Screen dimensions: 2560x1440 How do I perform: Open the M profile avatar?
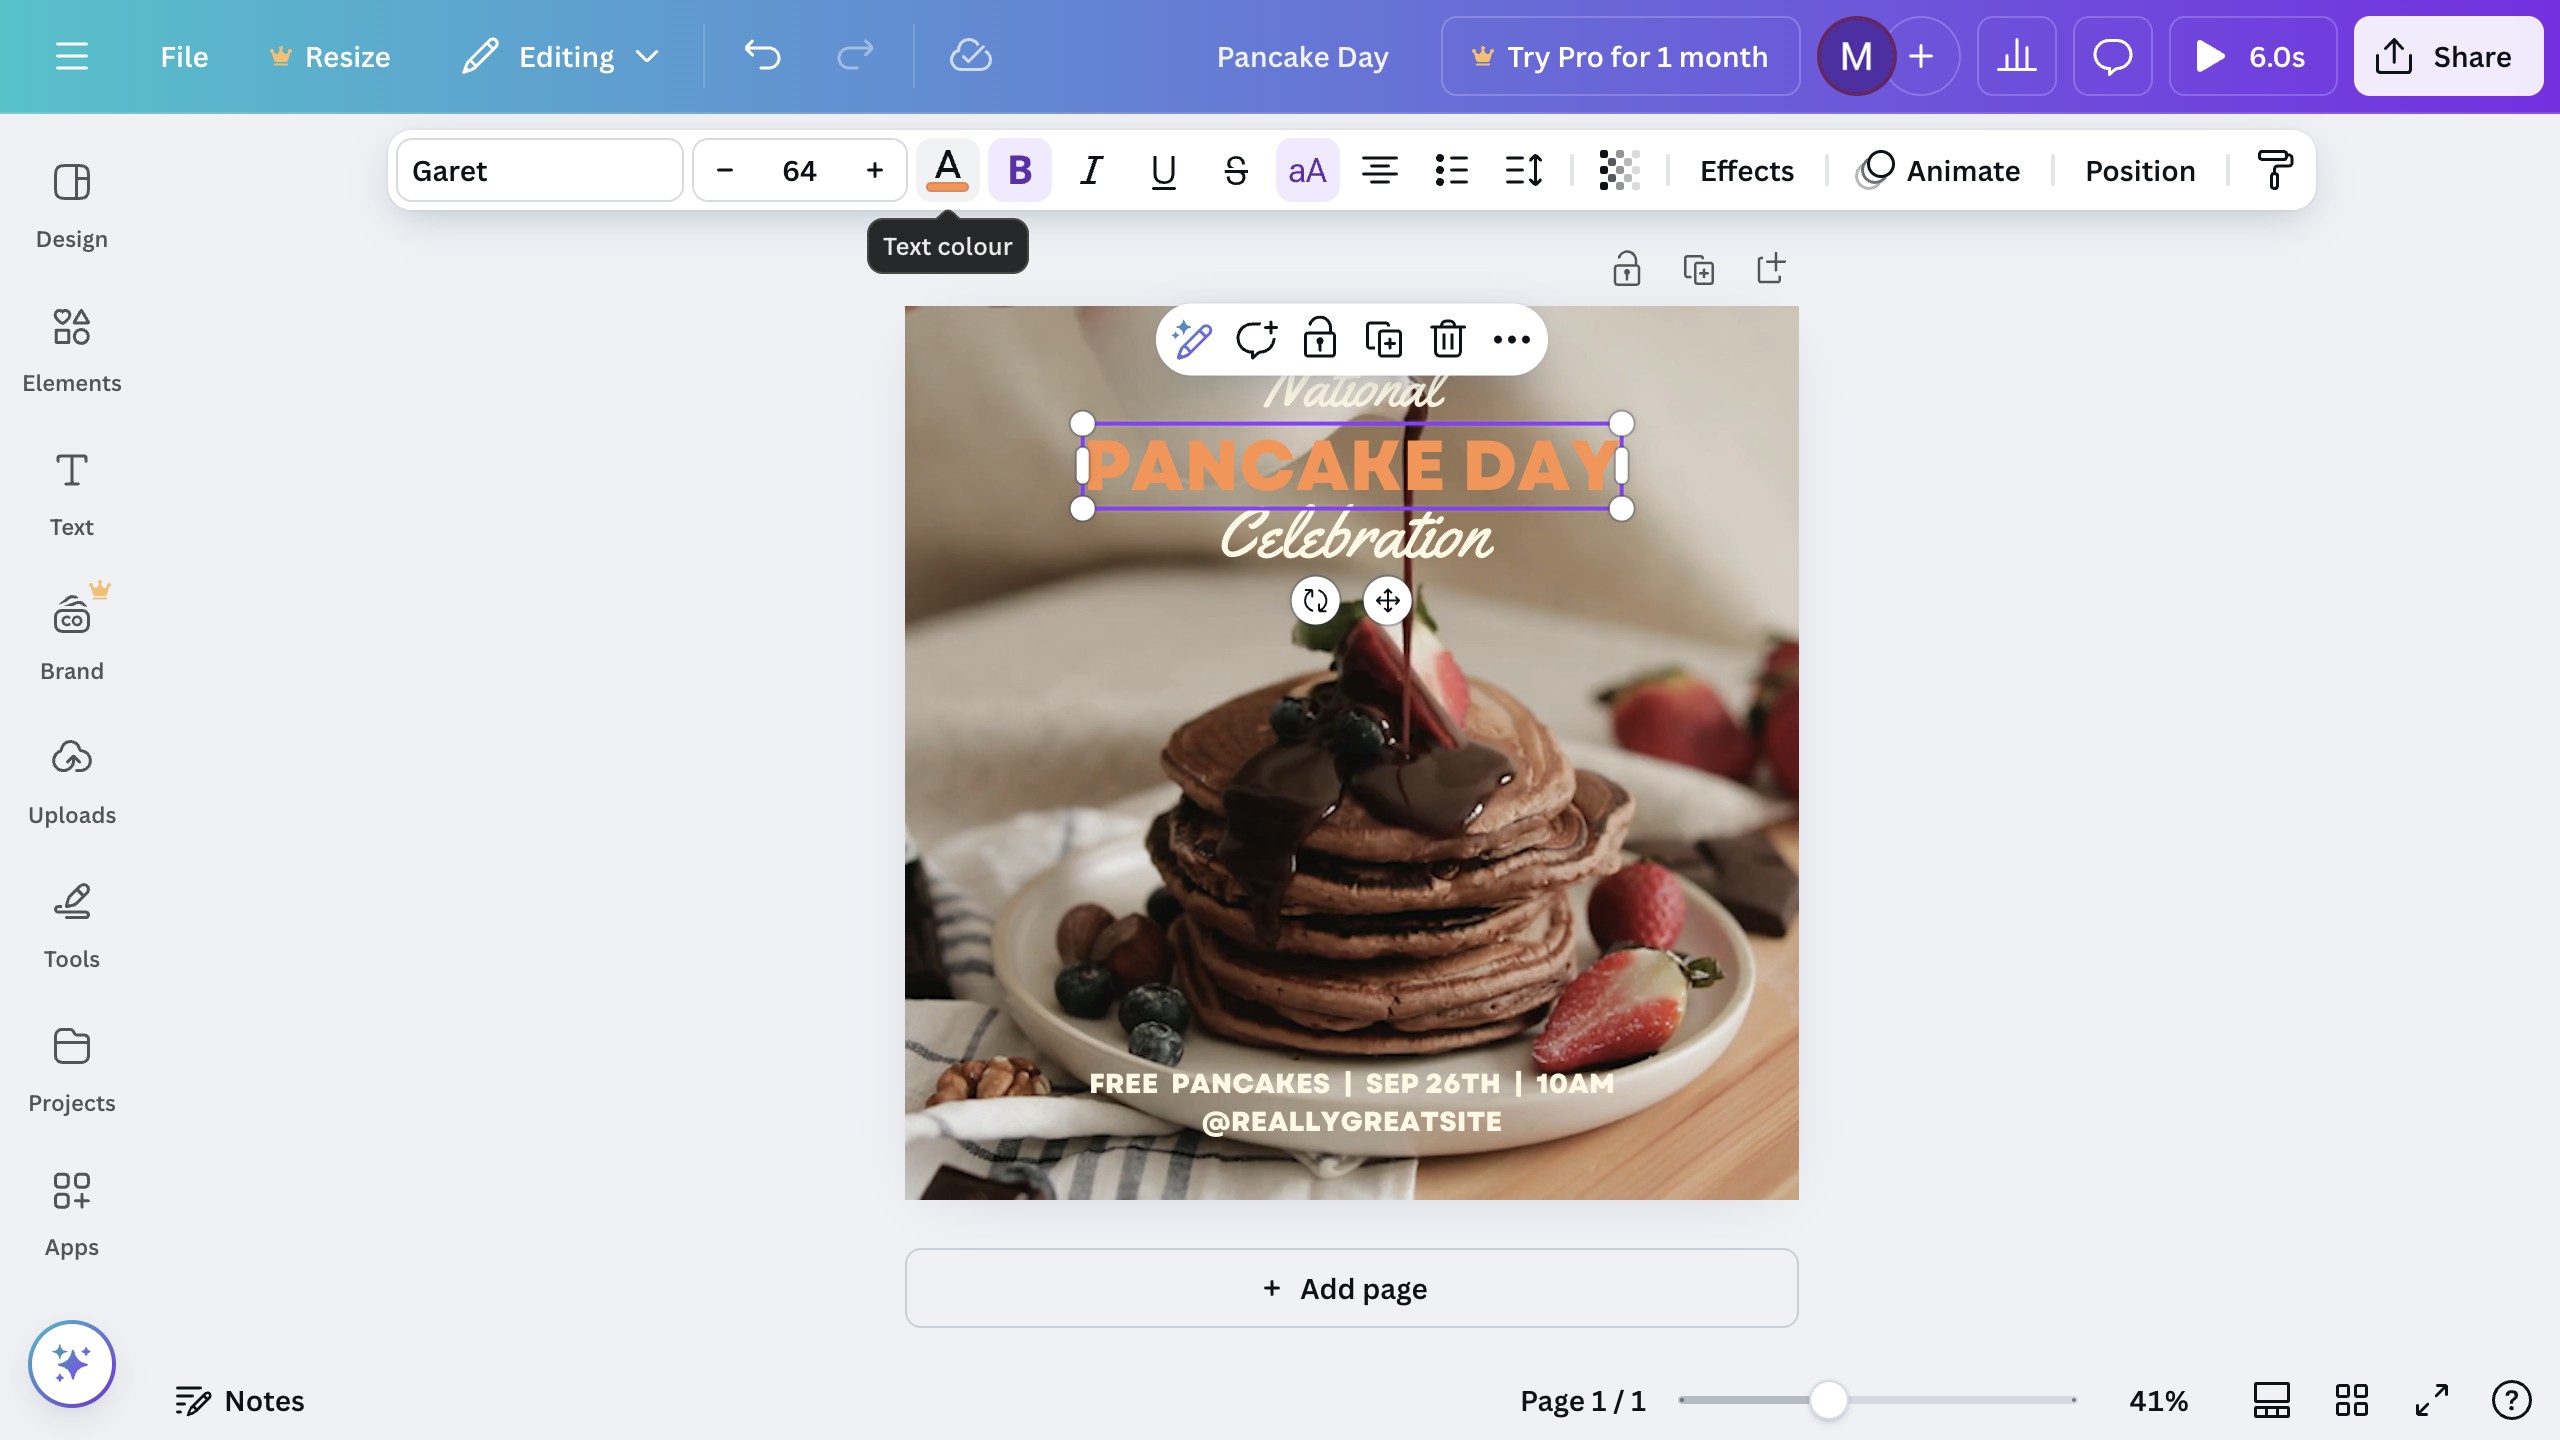click(x=1856, y=57)
